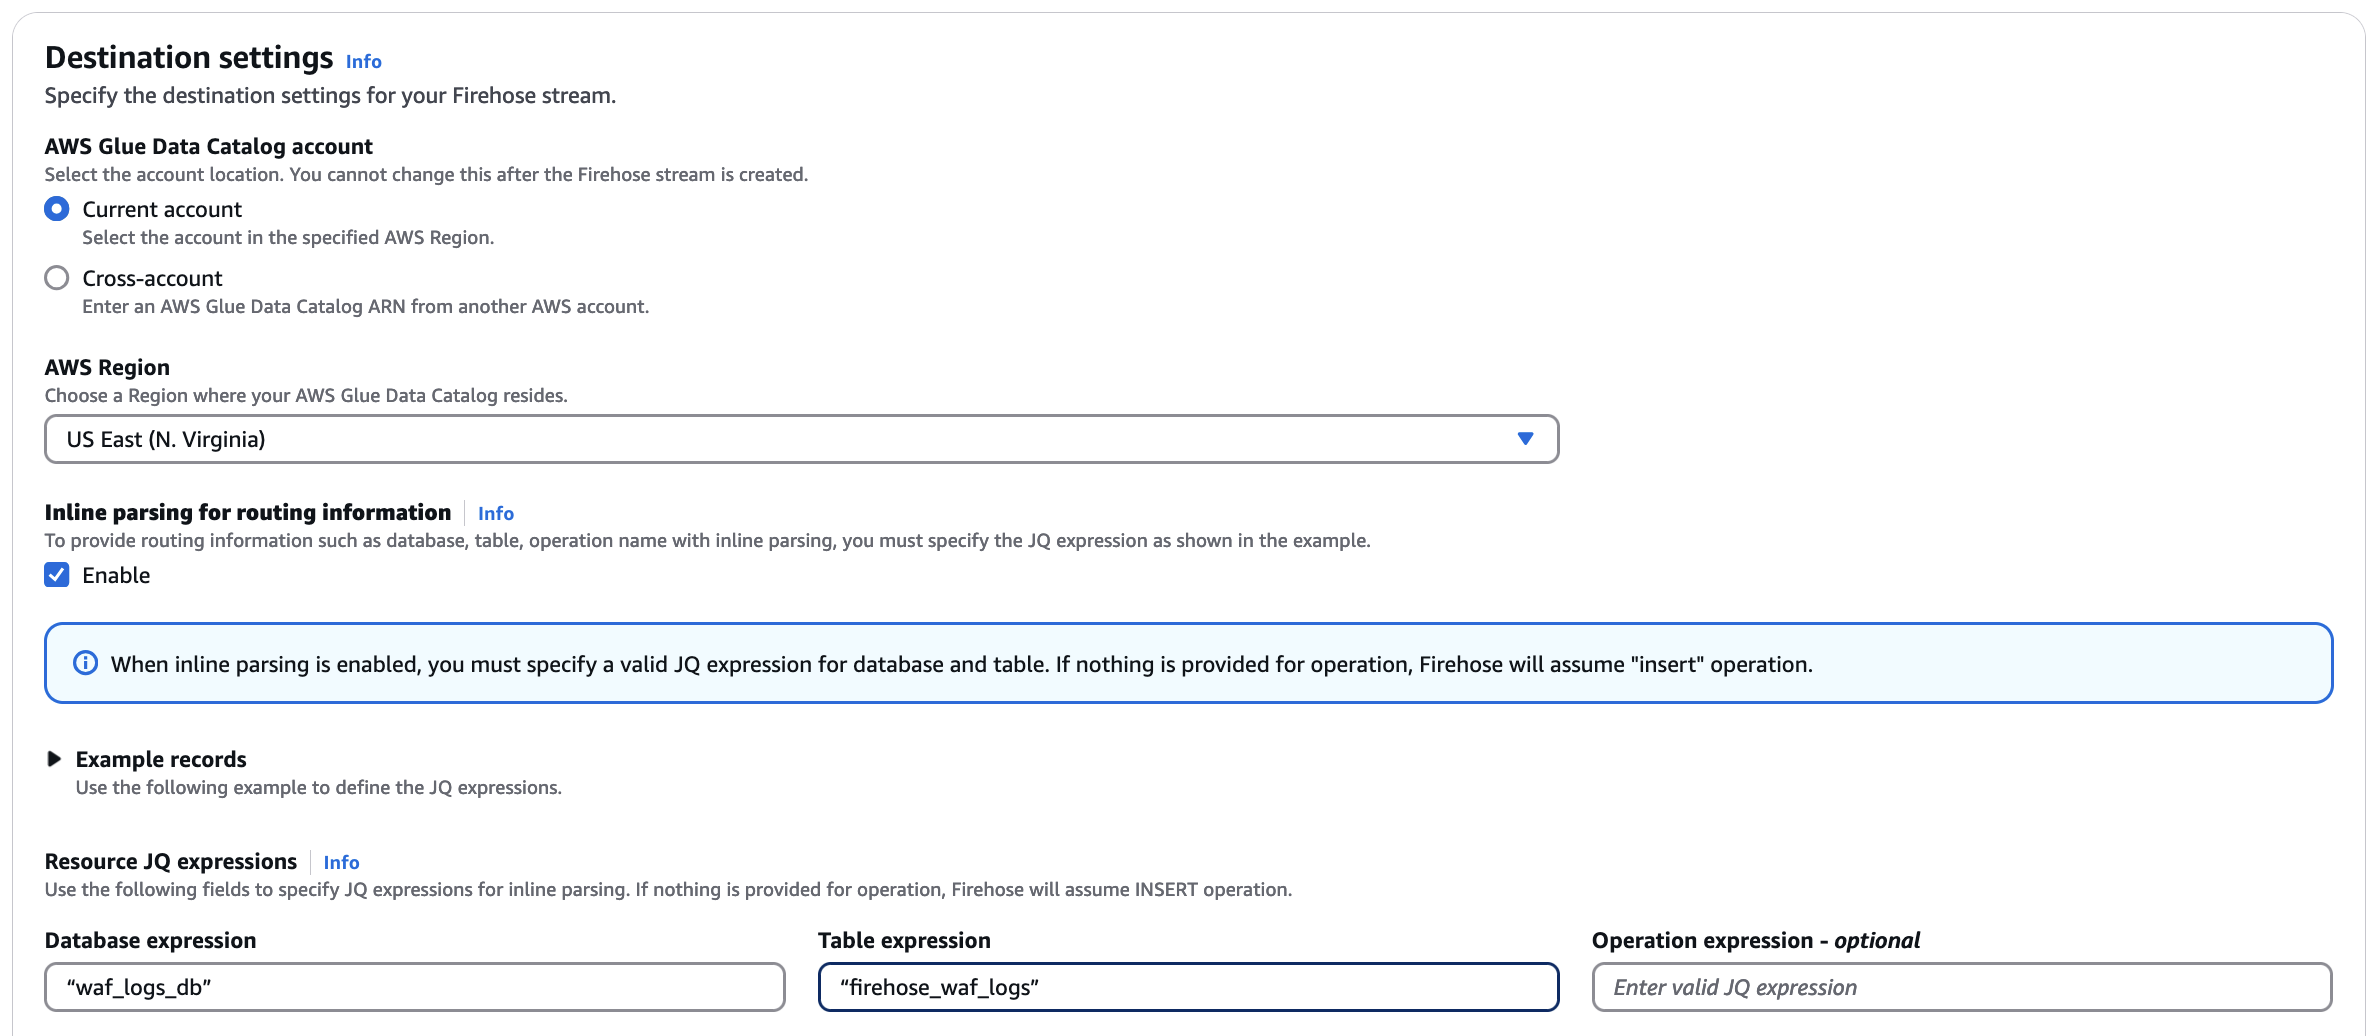The height and width of the screenshot is (1036, 2370).
Task: Open Info link for inline parsing
Action: [x=495, y=513]
